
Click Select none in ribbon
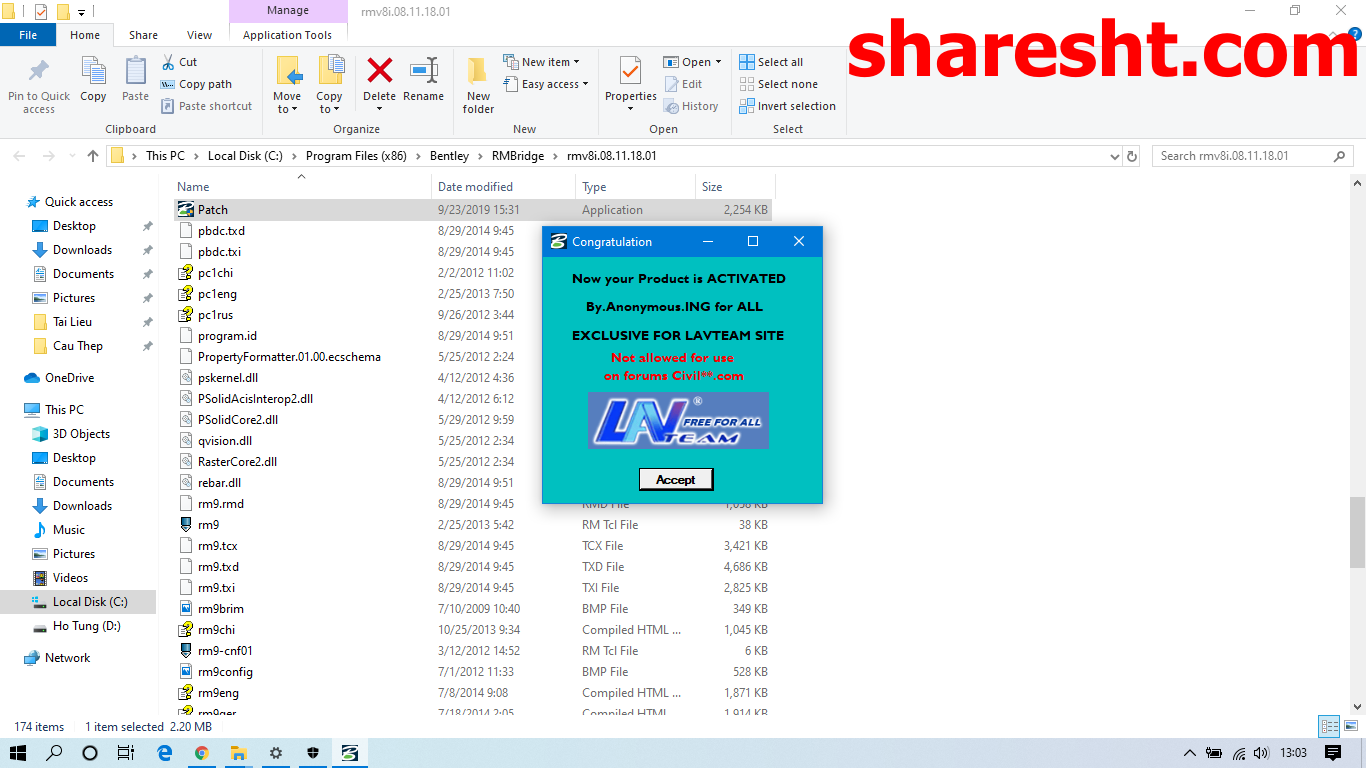(778, 84)
